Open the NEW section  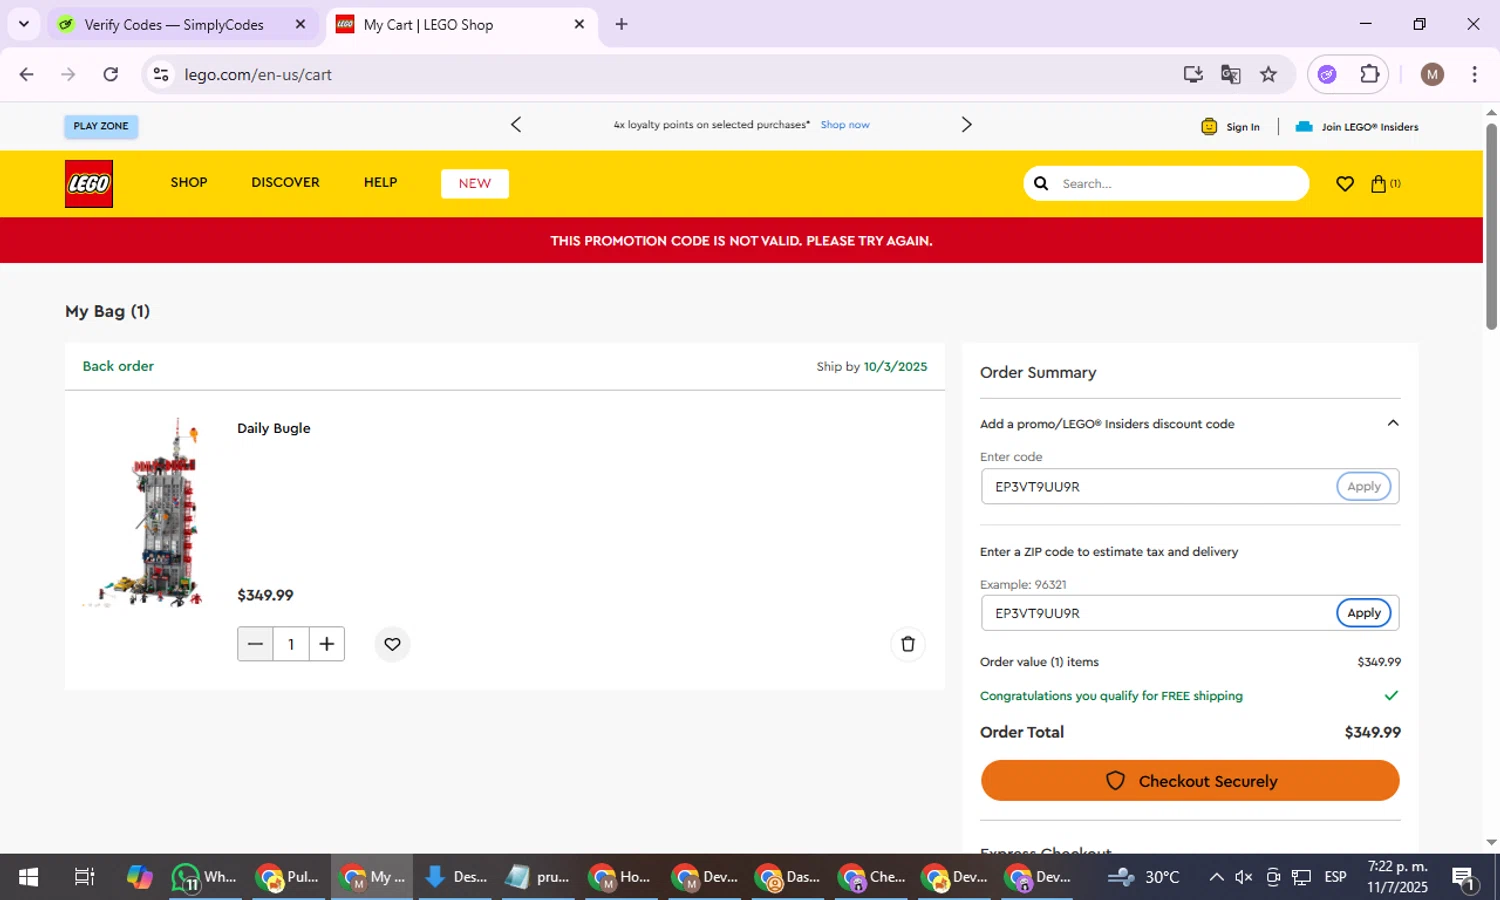[x=475, y=184]
